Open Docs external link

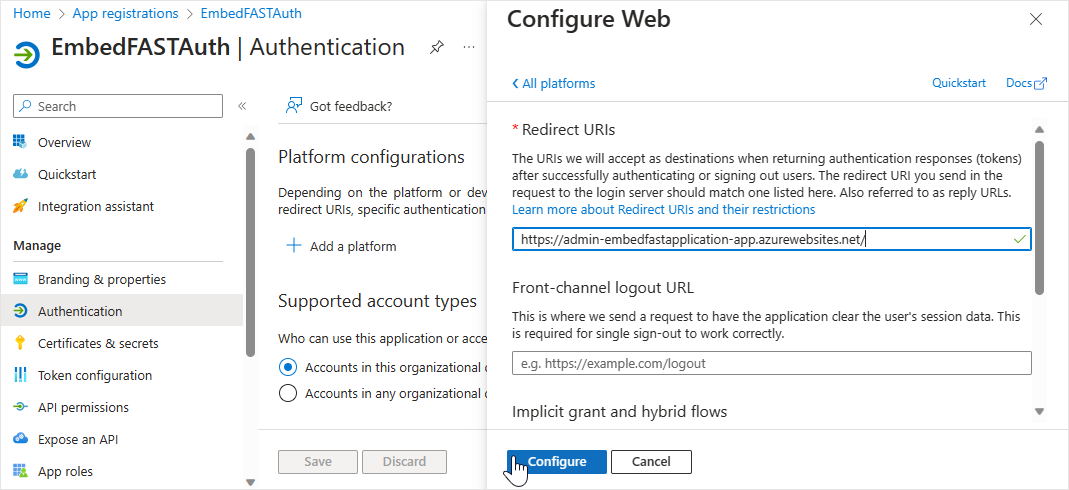1026,83
